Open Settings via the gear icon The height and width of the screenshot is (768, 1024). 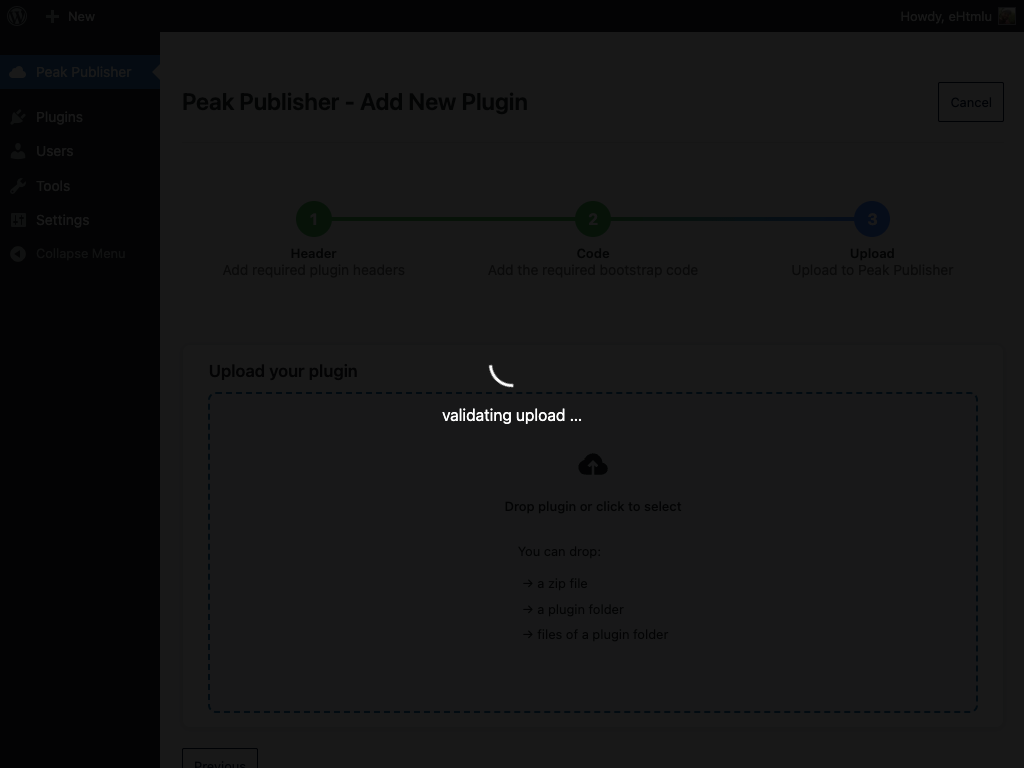pos(18,220)
